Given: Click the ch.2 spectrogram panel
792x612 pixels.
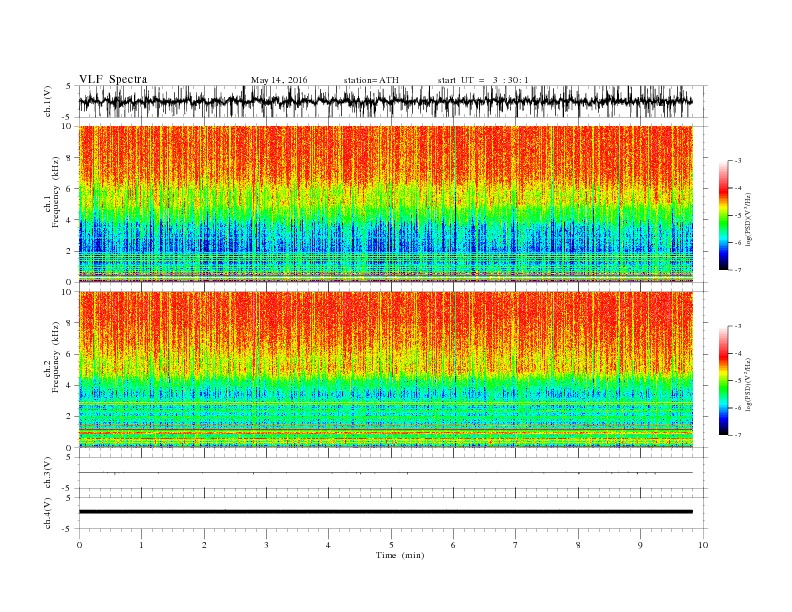Looking at the screenshot, I should [x=386, y=370].
